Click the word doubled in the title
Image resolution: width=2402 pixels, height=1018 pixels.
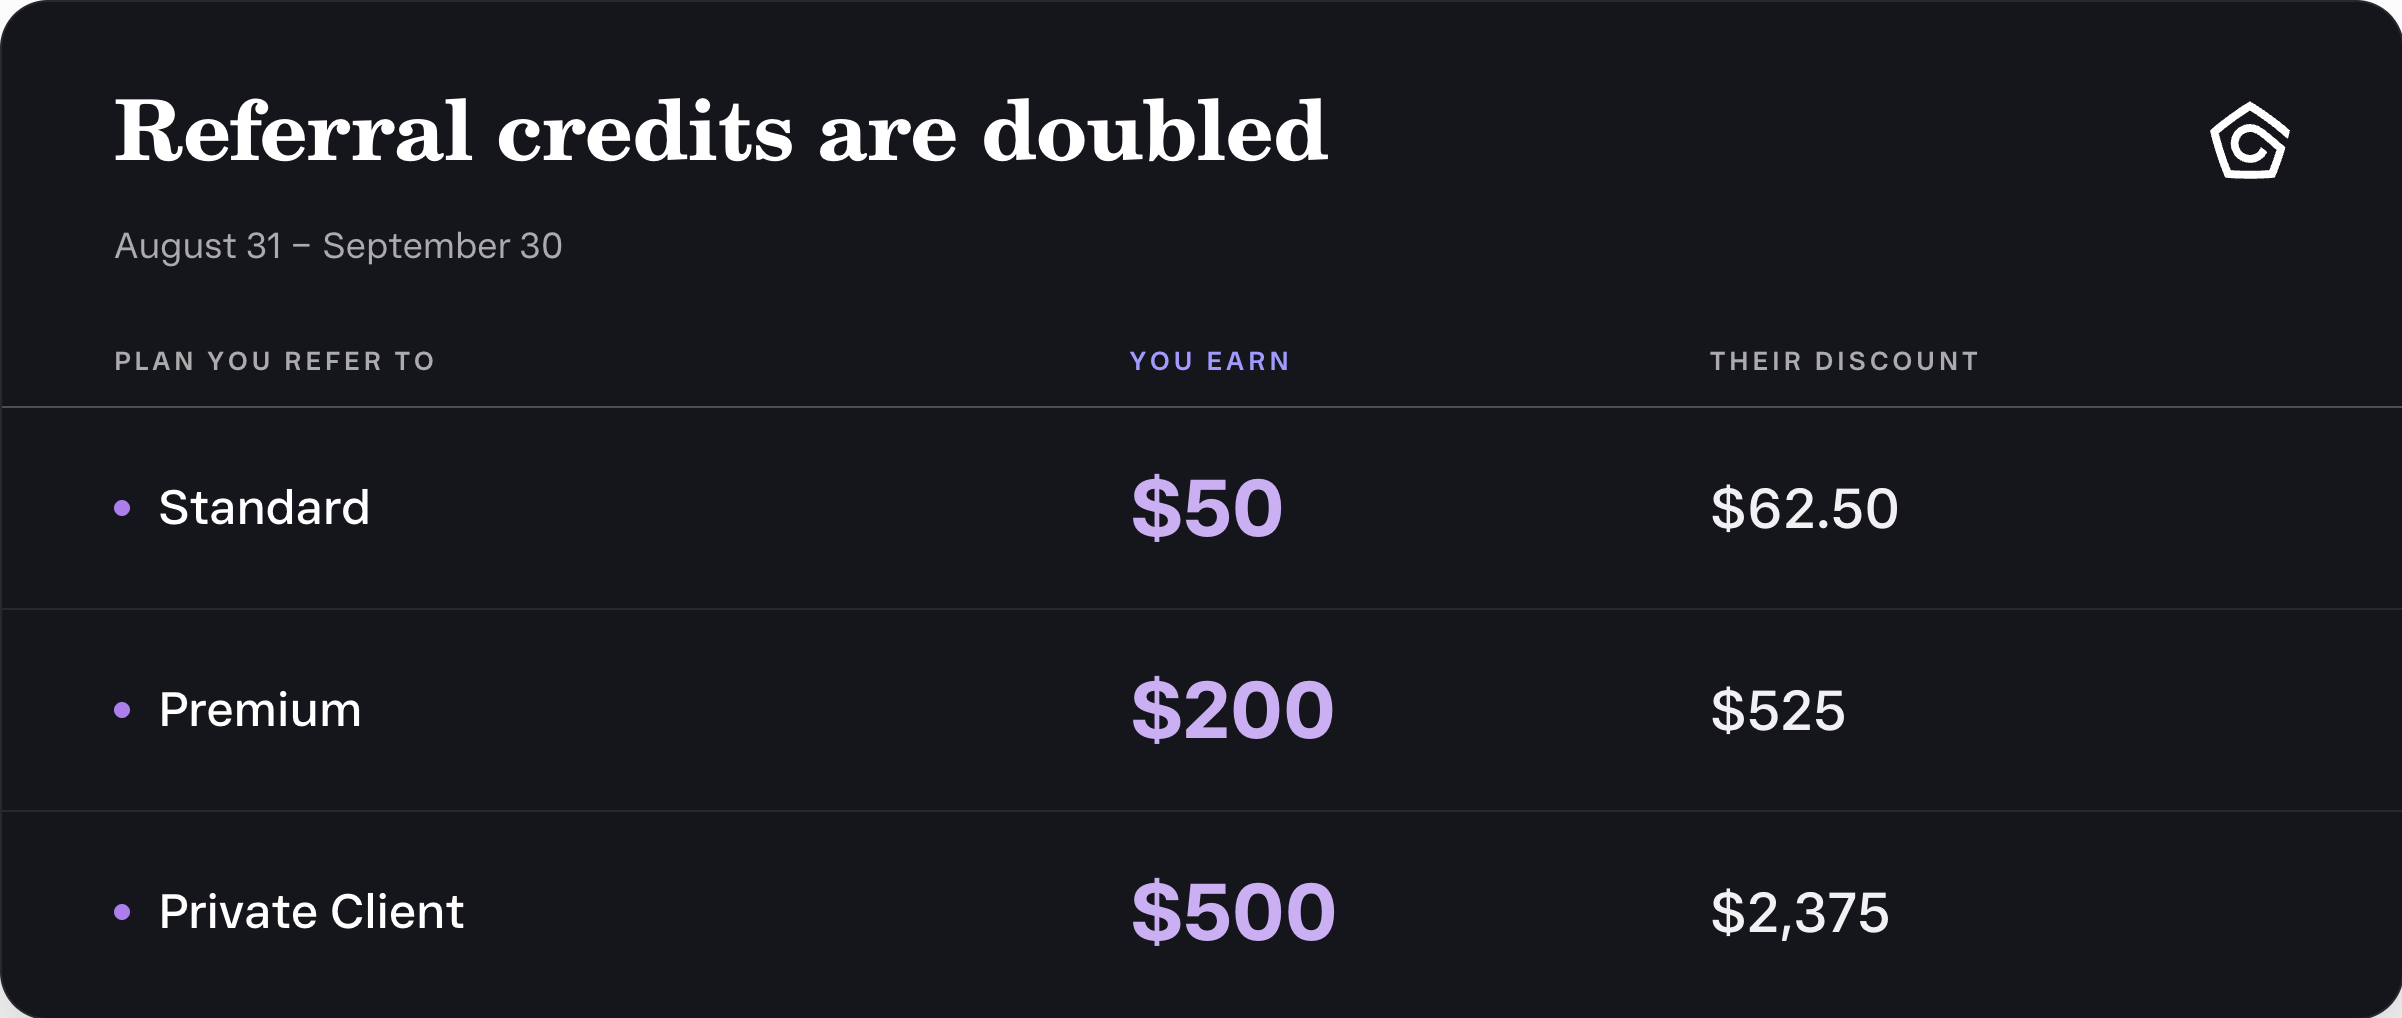point(1155,130)
